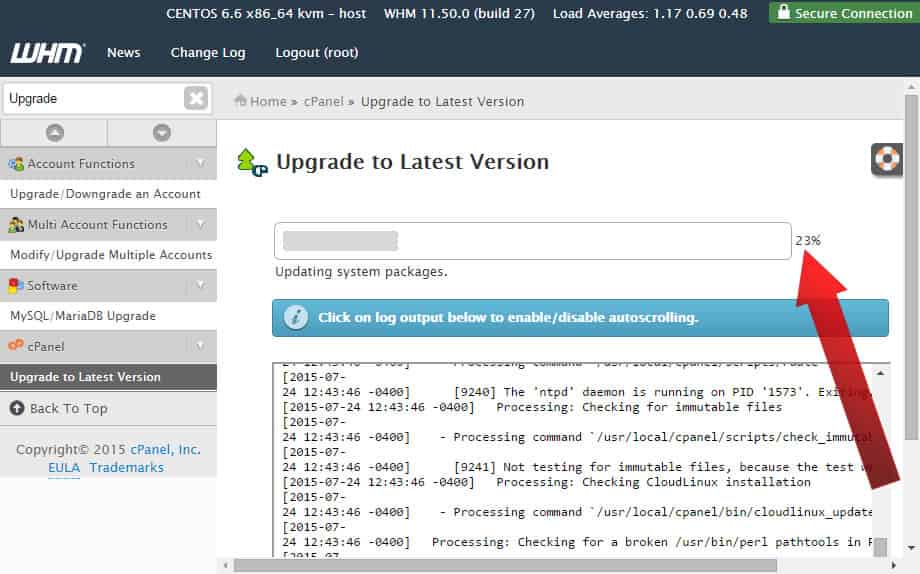Open Modify/Upgrade Multiple Accounts

111,255
